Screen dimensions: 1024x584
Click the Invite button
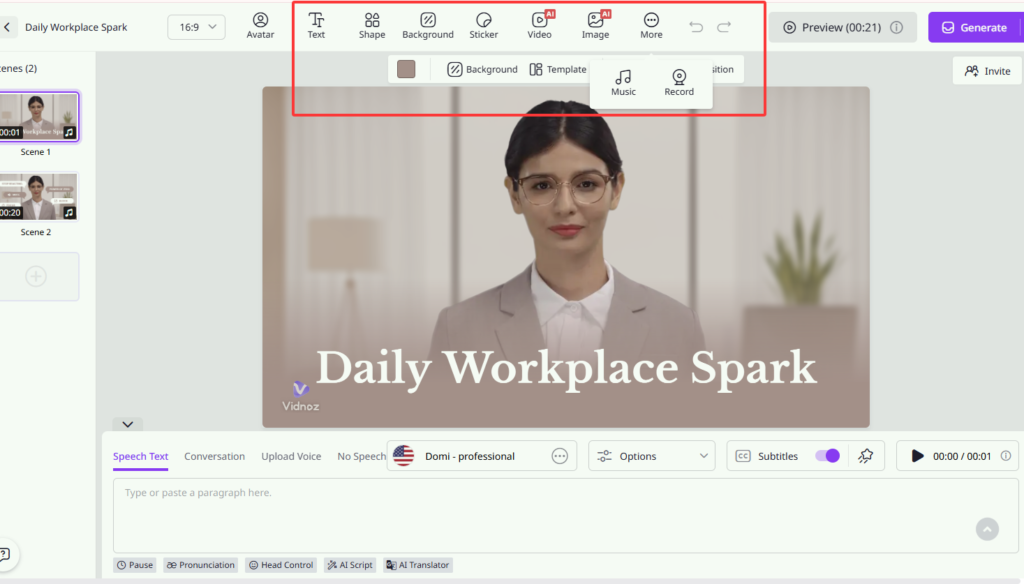[x=987, y=71]
